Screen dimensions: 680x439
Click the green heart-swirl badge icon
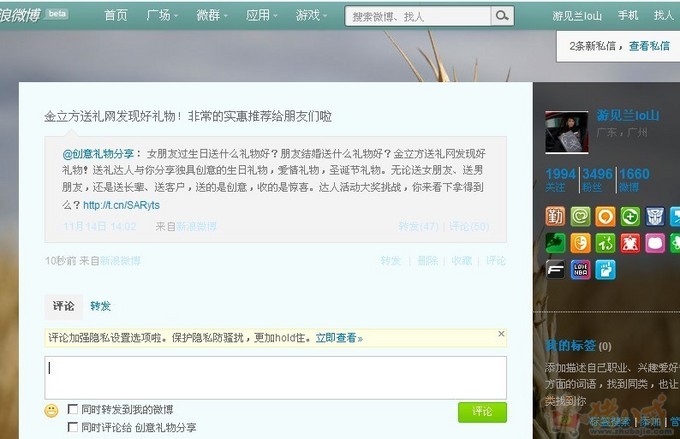click(580, 216)
